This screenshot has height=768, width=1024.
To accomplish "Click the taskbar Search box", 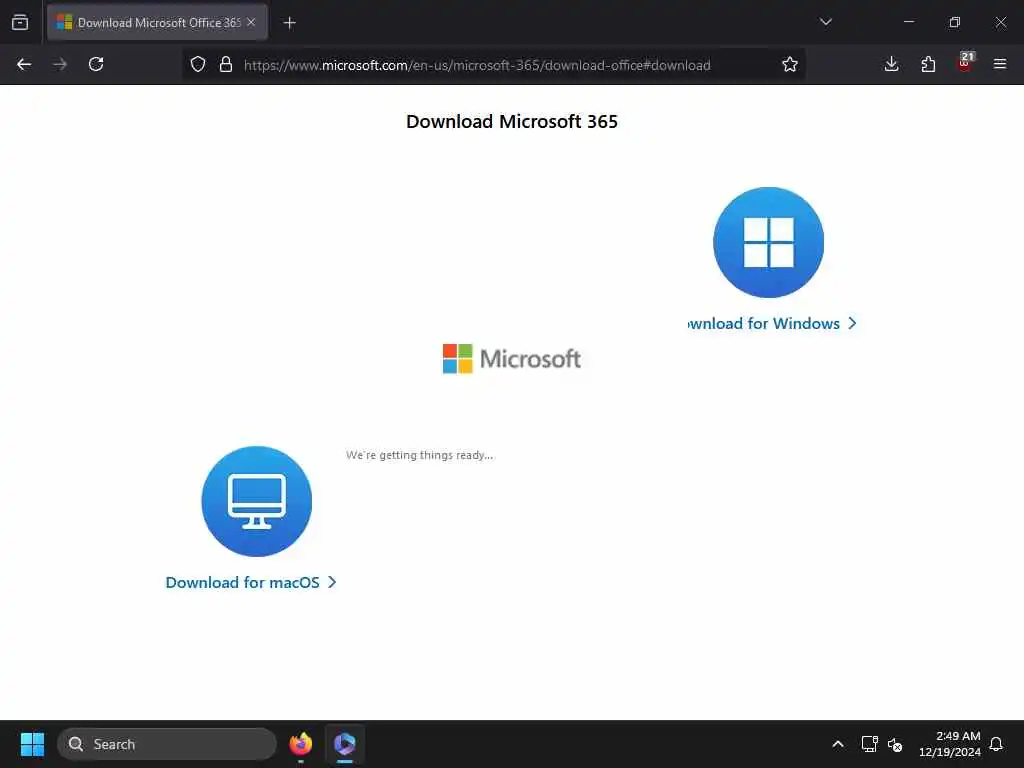I will (167, 744).
